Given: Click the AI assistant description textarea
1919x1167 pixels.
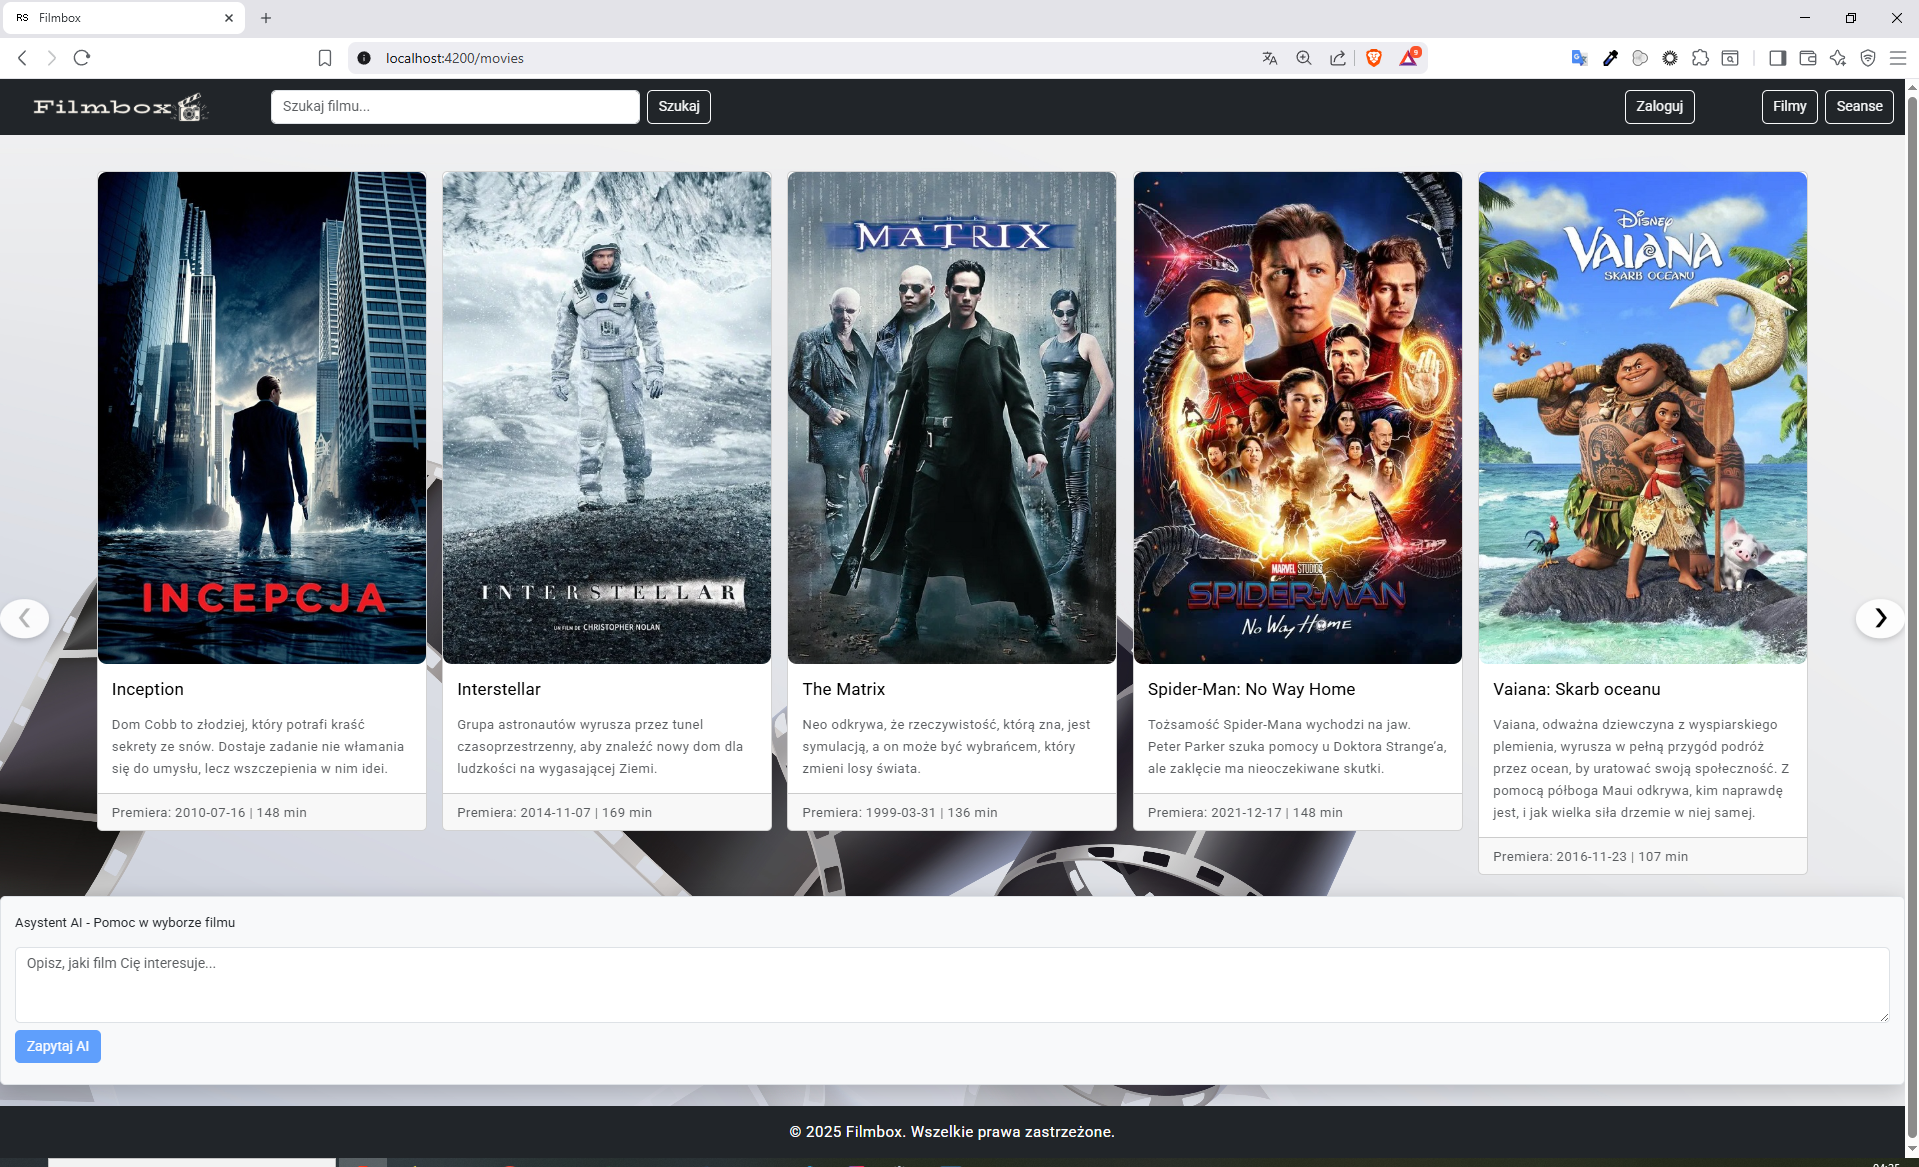Looking at the screenshot, I should click(x=952, y=985).
